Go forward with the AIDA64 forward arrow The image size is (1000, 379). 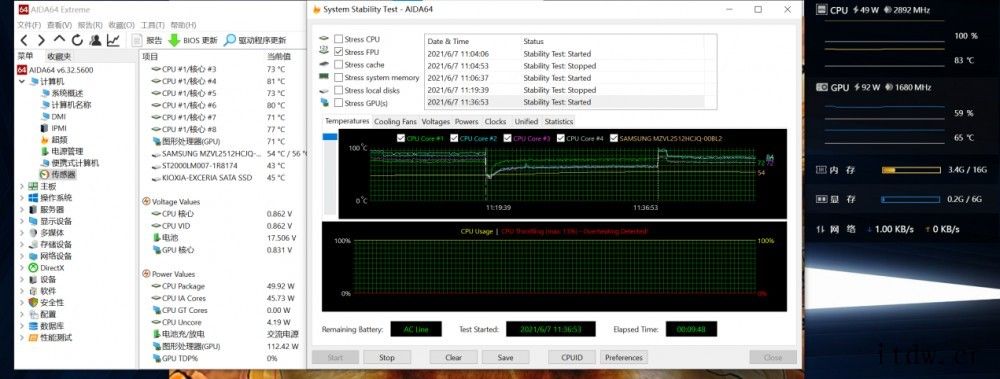pos(41,40)
